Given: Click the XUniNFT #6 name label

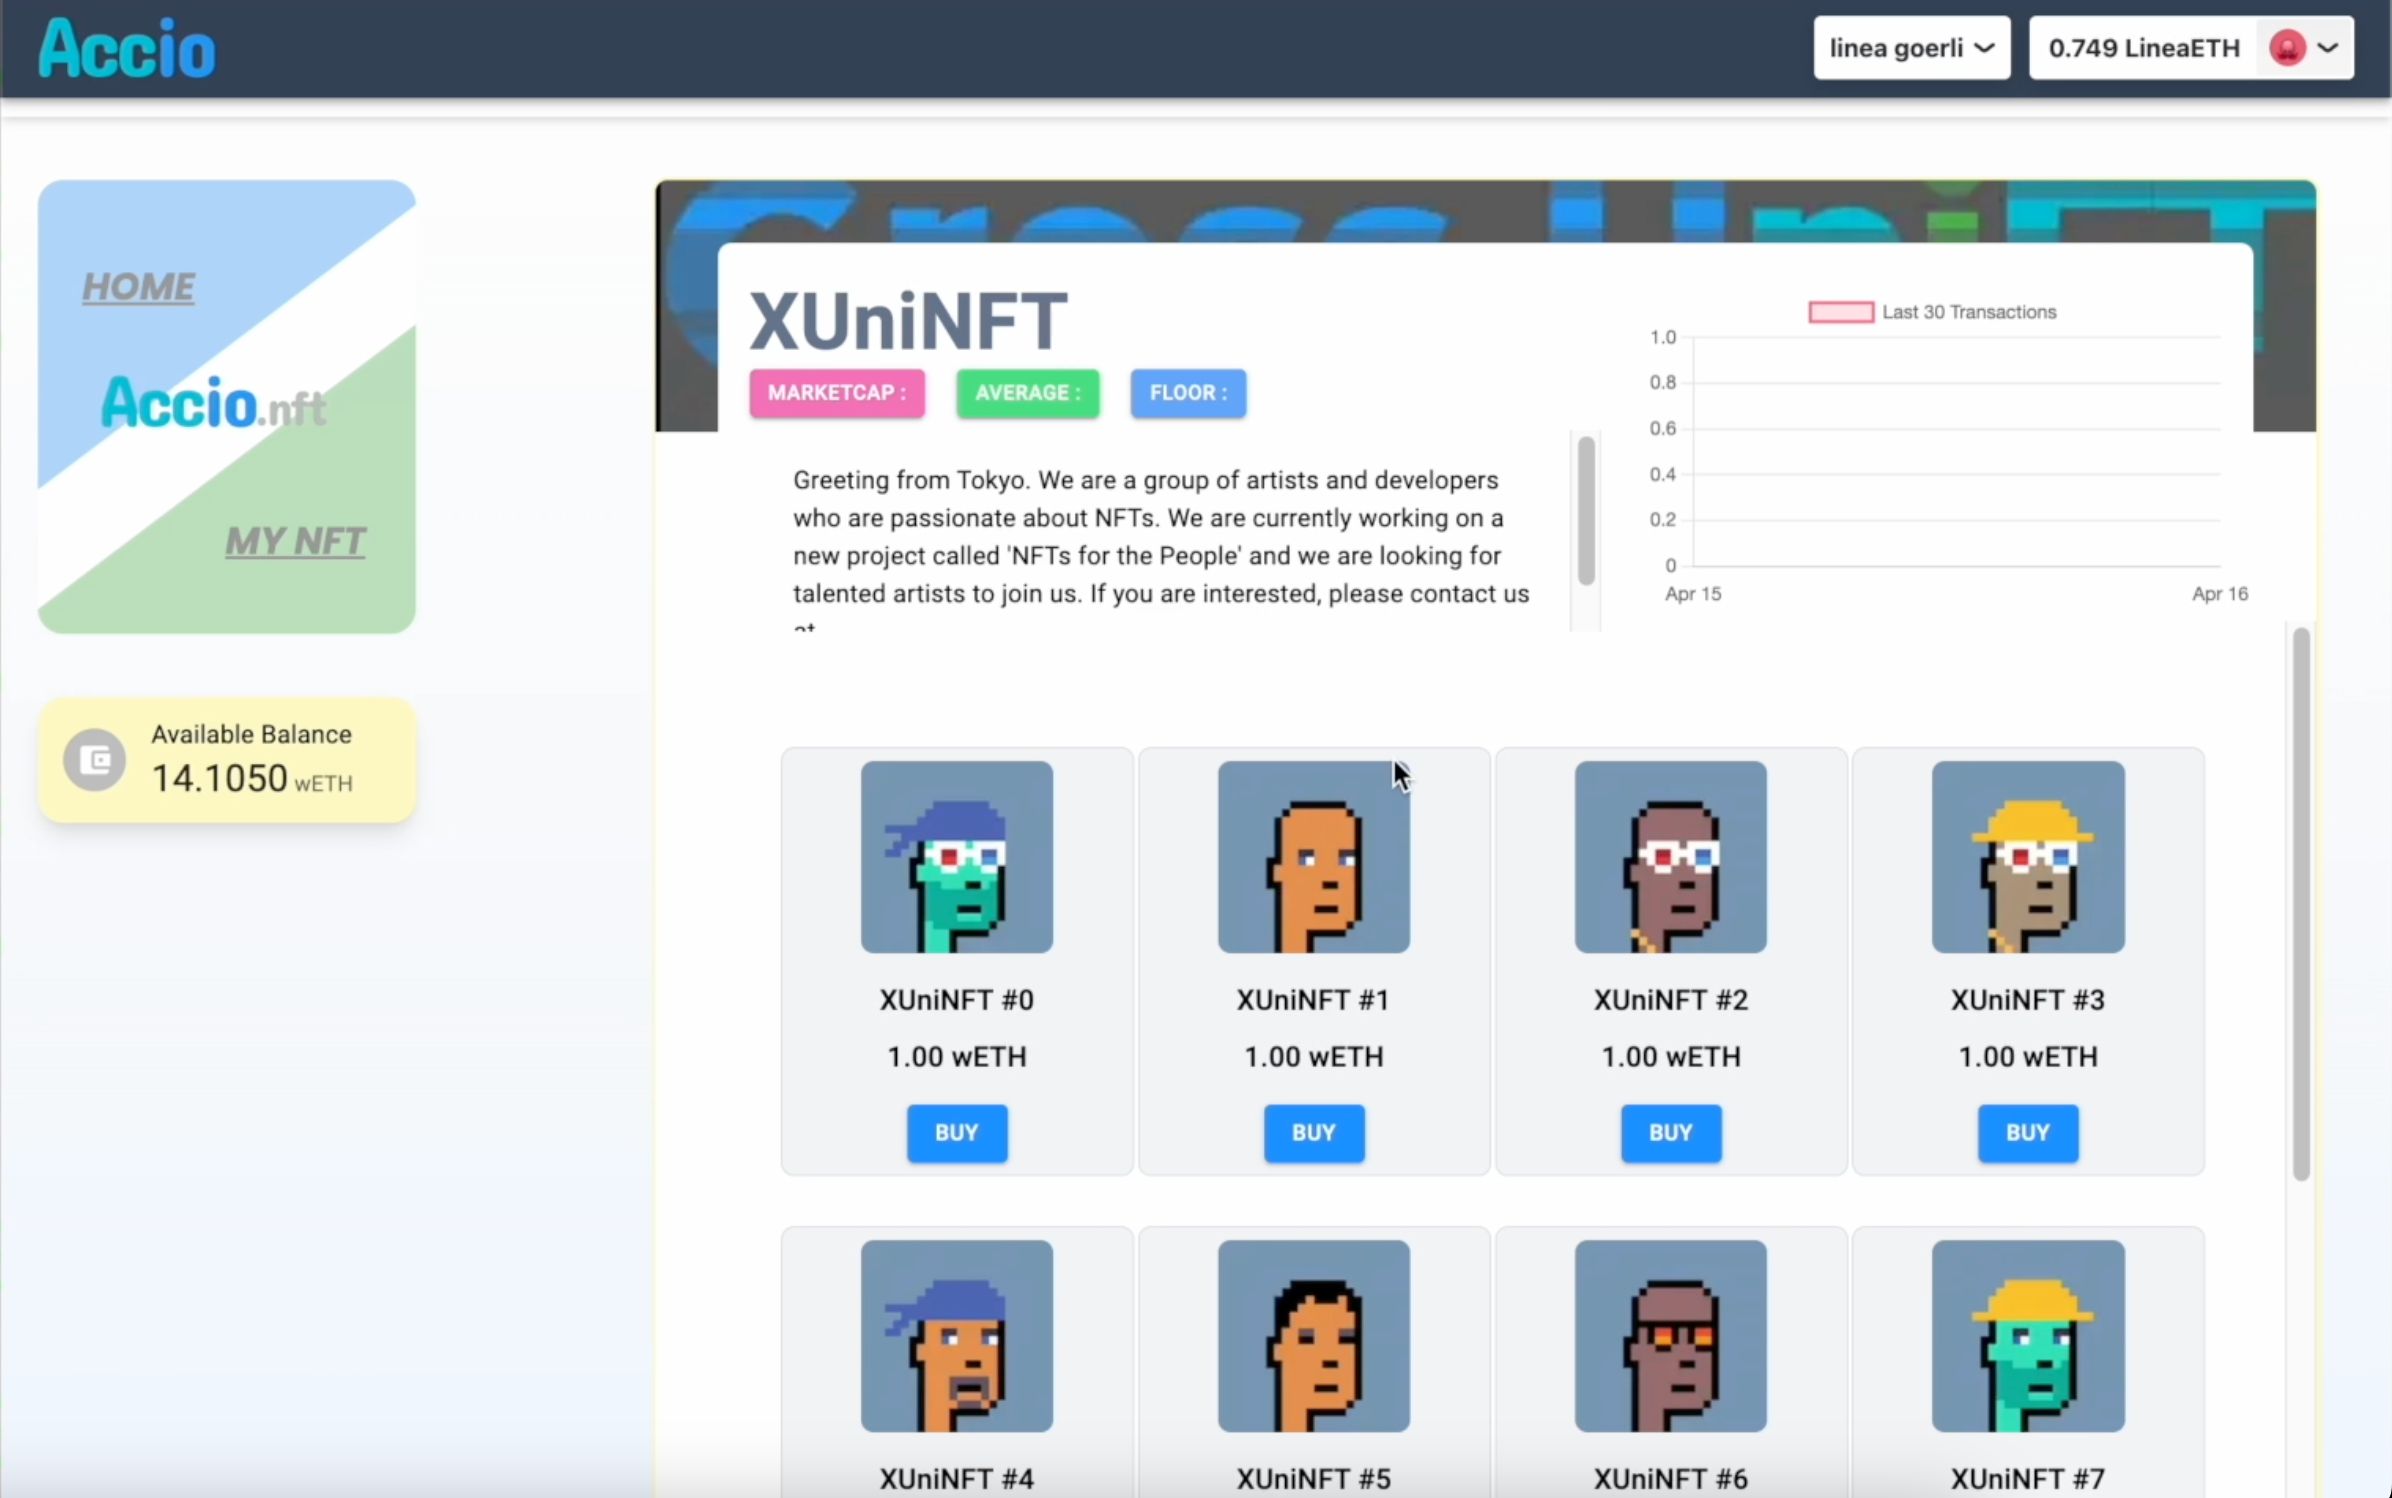Looking at the screenshot, I should coord(1671,1479).
